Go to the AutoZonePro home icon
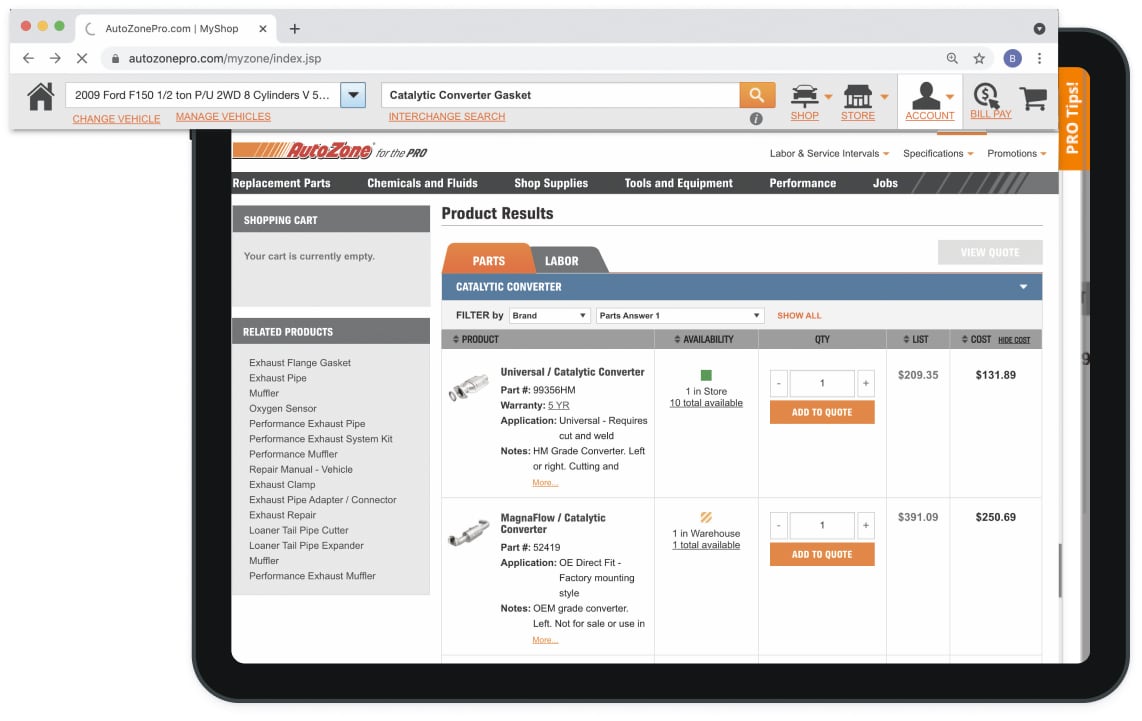The height and width of the screenshot is (721, 1142). click(x=41, y=96)
